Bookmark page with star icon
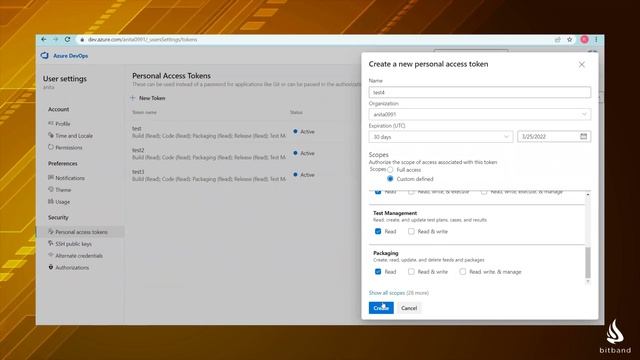 pos(570,40)
